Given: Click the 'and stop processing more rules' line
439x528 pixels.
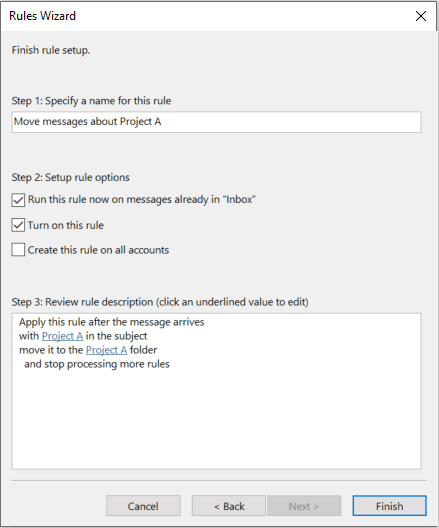Looking at the screenshot, I should point(97,364).
